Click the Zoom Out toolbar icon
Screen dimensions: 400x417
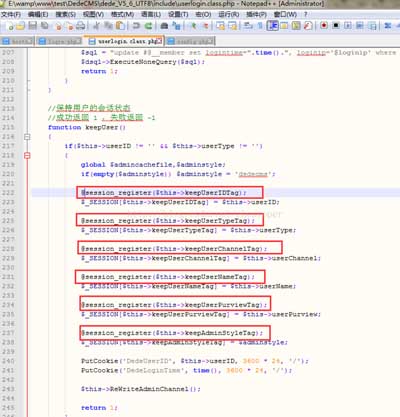click(x=206, y=26)
